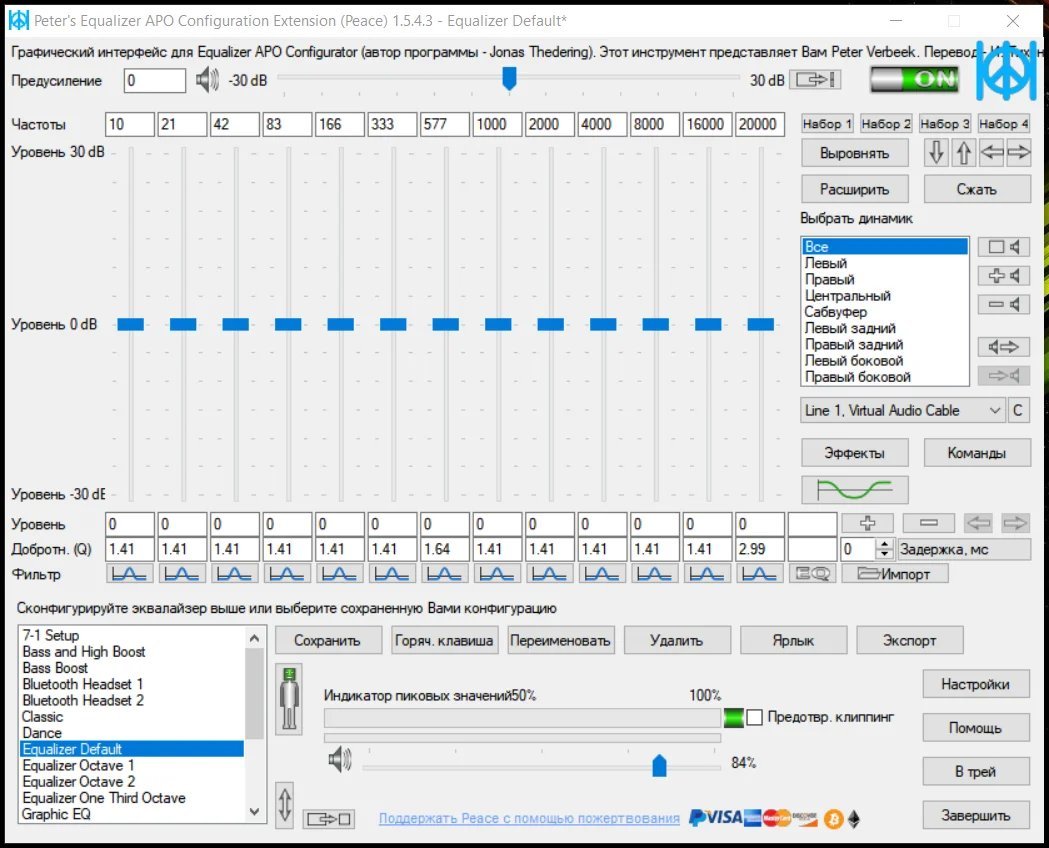This screenshot has width=1049, height=848.
Task: Select Набор 1 preset set
Action: [827, 124]
